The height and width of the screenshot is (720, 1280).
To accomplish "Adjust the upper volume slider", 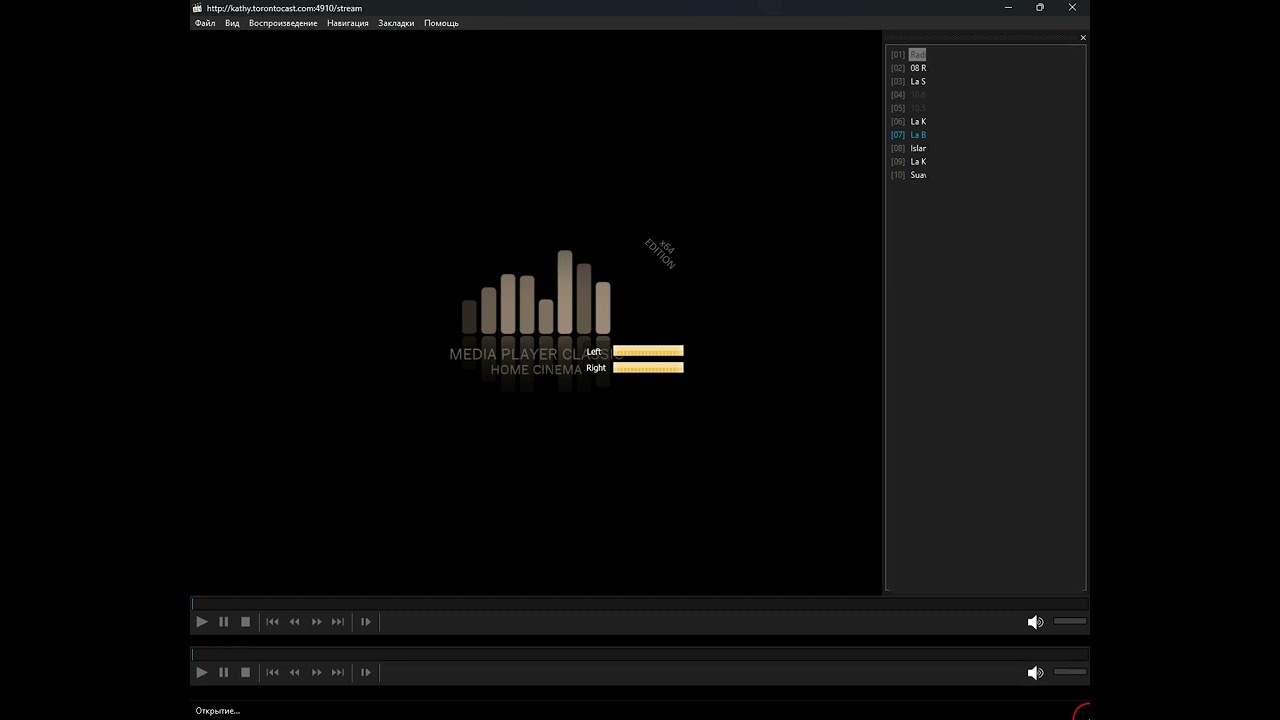I will pos(1070,621).
